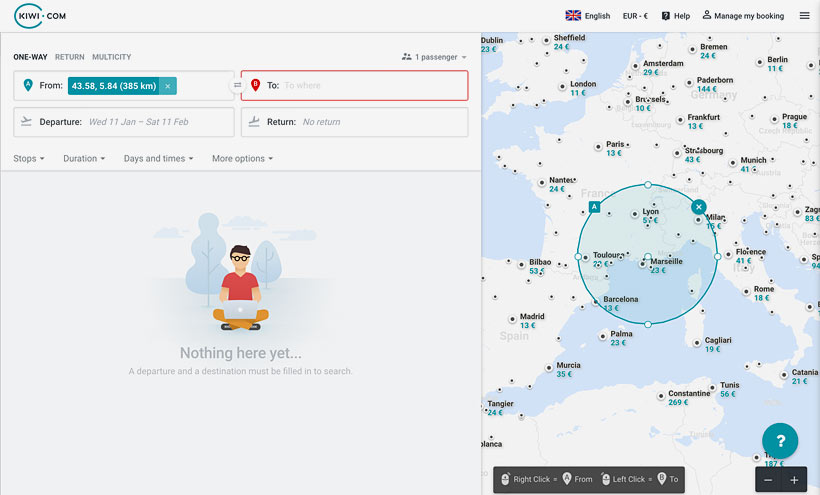Switch to ONE-WAY trip type
Viewport: 820px width, 495px height.
[x=30, y=57]
